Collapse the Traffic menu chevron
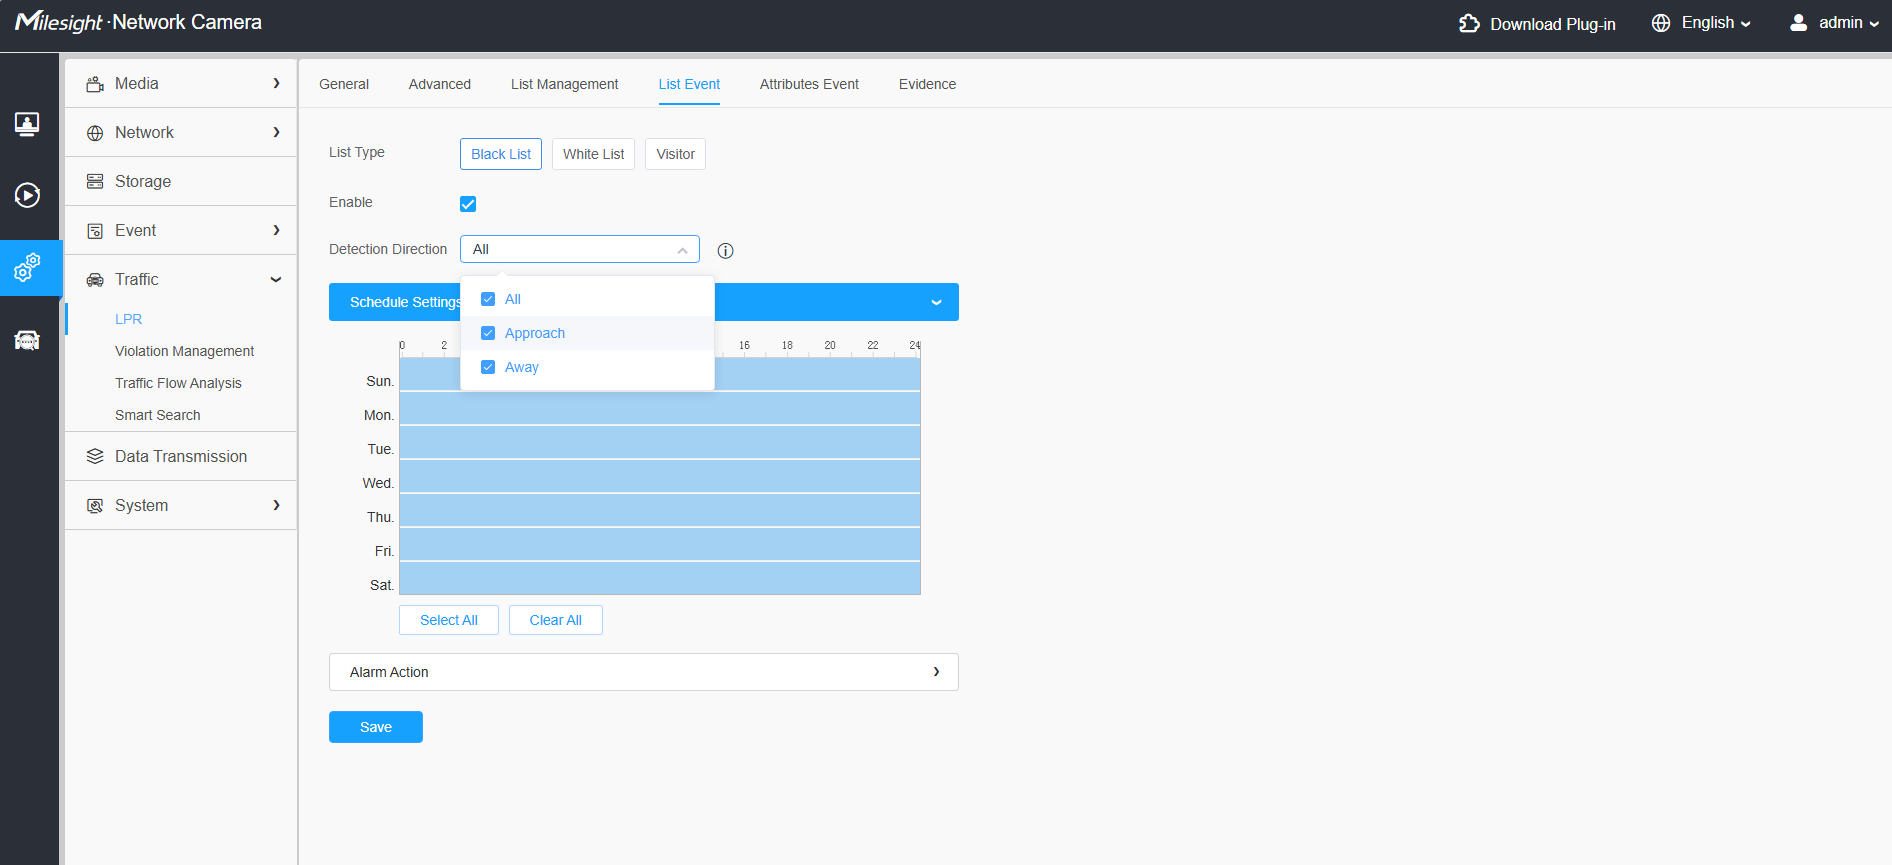 pyautogui.click(x=276, y=280)
